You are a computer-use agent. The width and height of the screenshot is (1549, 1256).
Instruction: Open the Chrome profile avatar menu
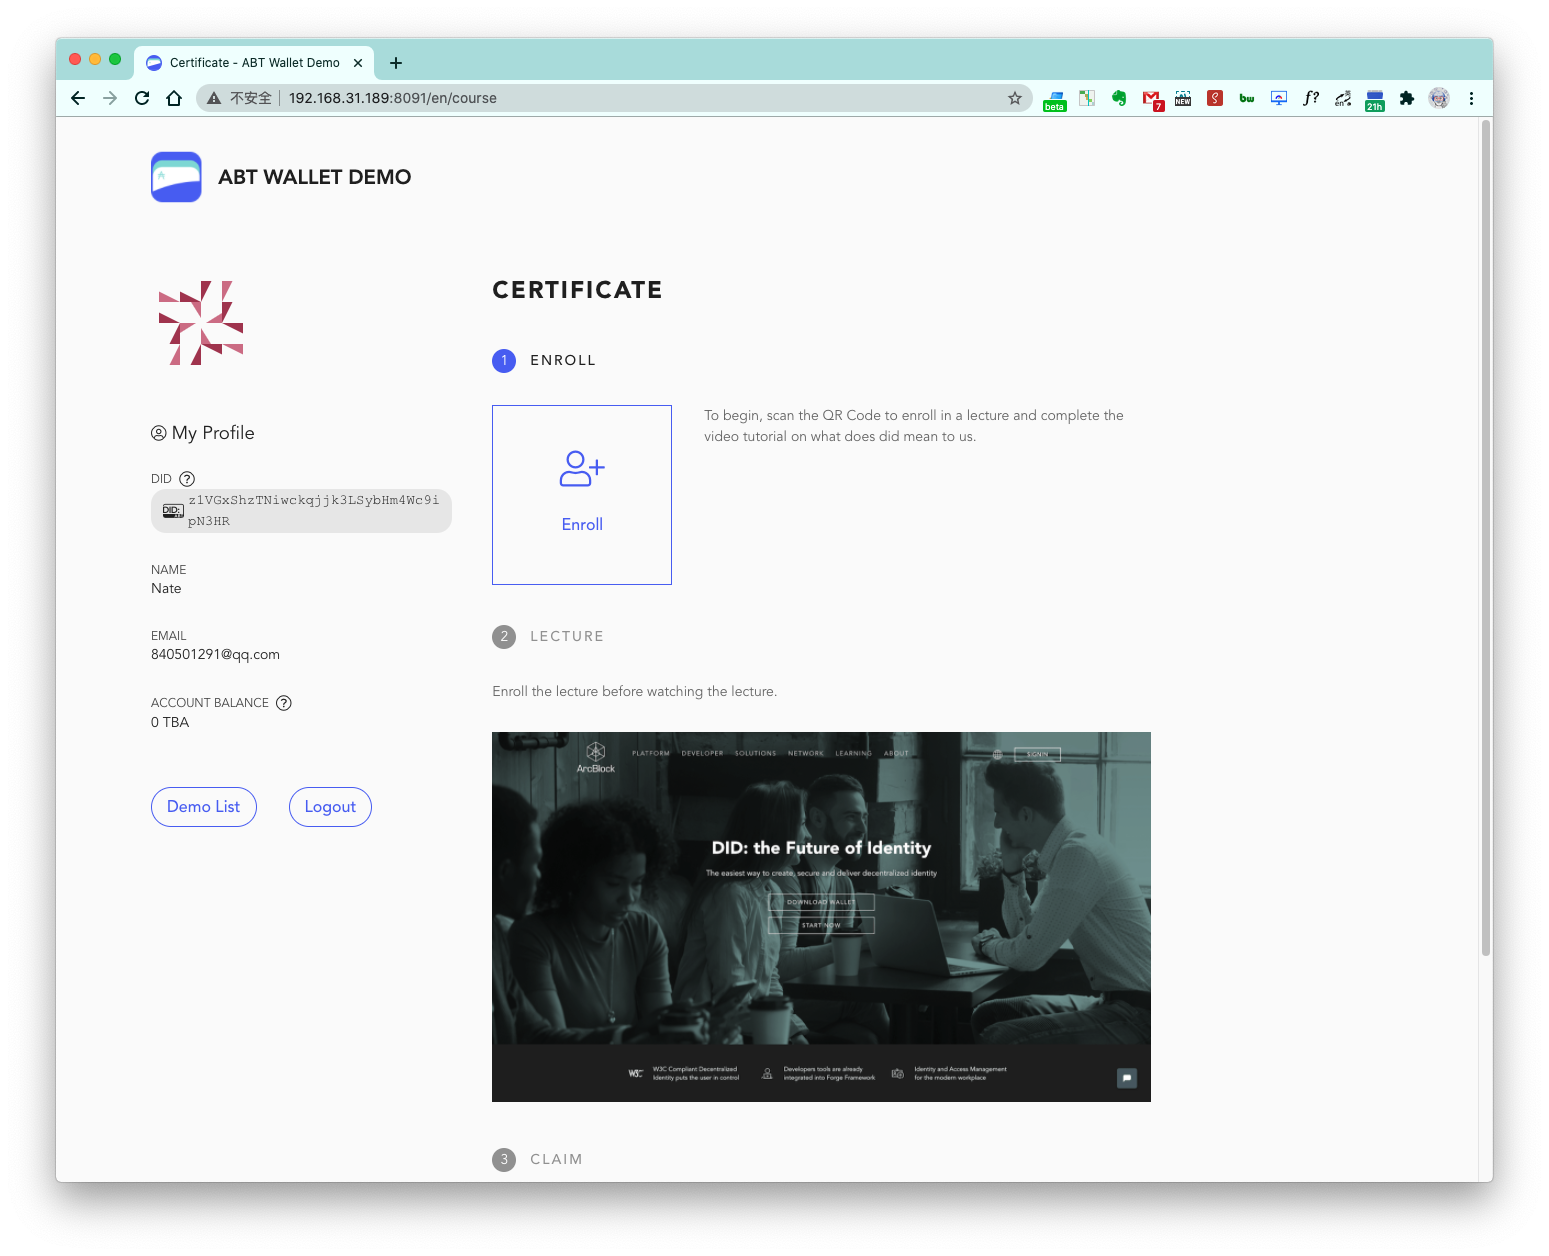tap(1439, 98)
